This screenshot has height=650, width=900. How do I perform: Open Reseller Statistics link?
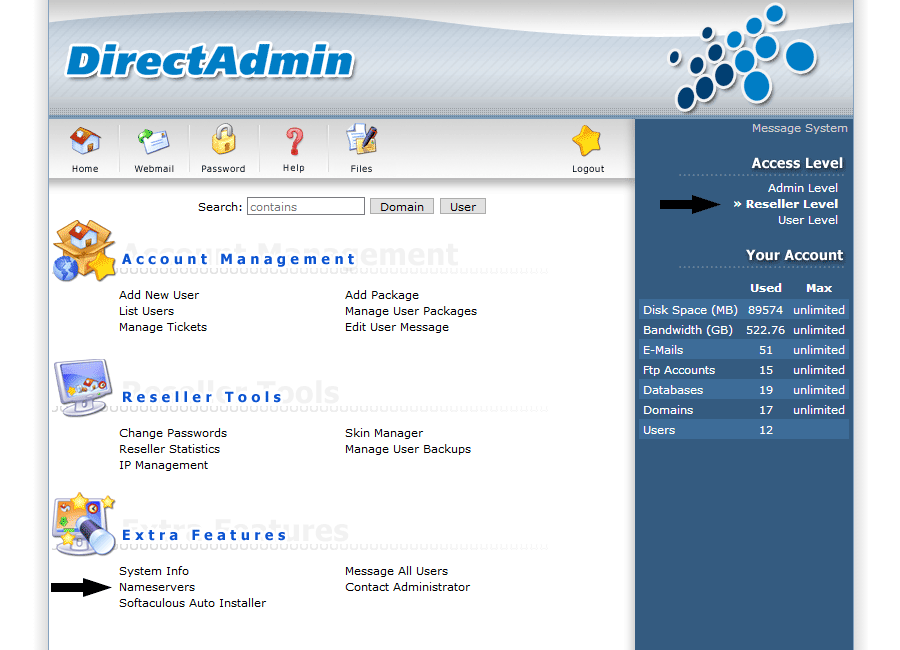169,449
